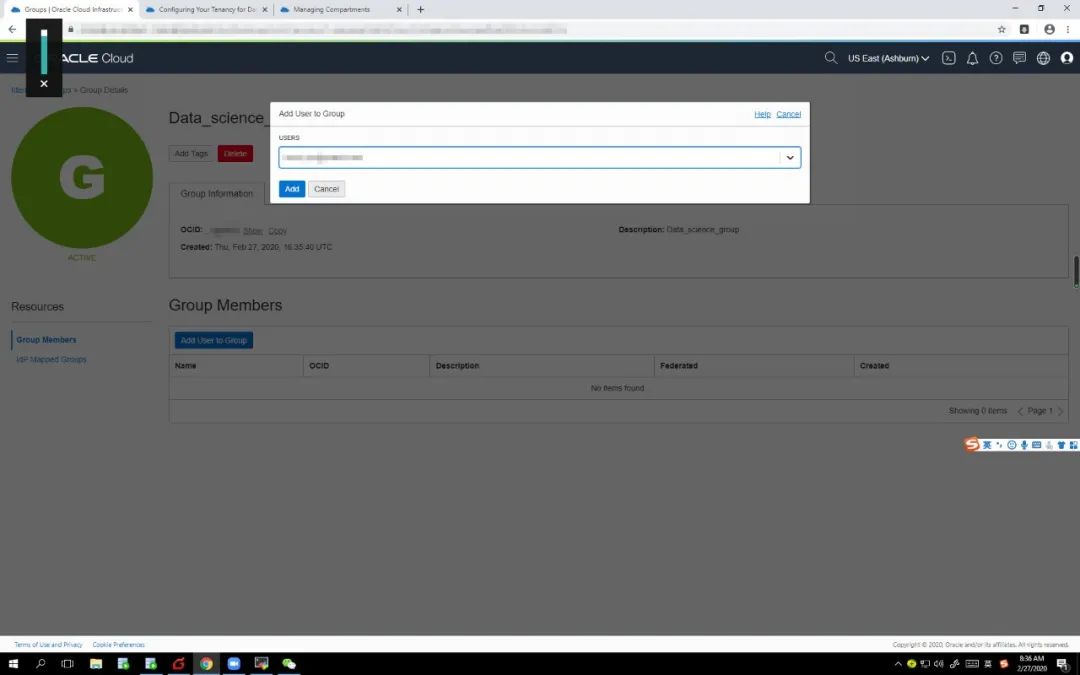Click the Cancel link in dialog header
Screen dimensions: 1080x675
[x=789, y=114]
